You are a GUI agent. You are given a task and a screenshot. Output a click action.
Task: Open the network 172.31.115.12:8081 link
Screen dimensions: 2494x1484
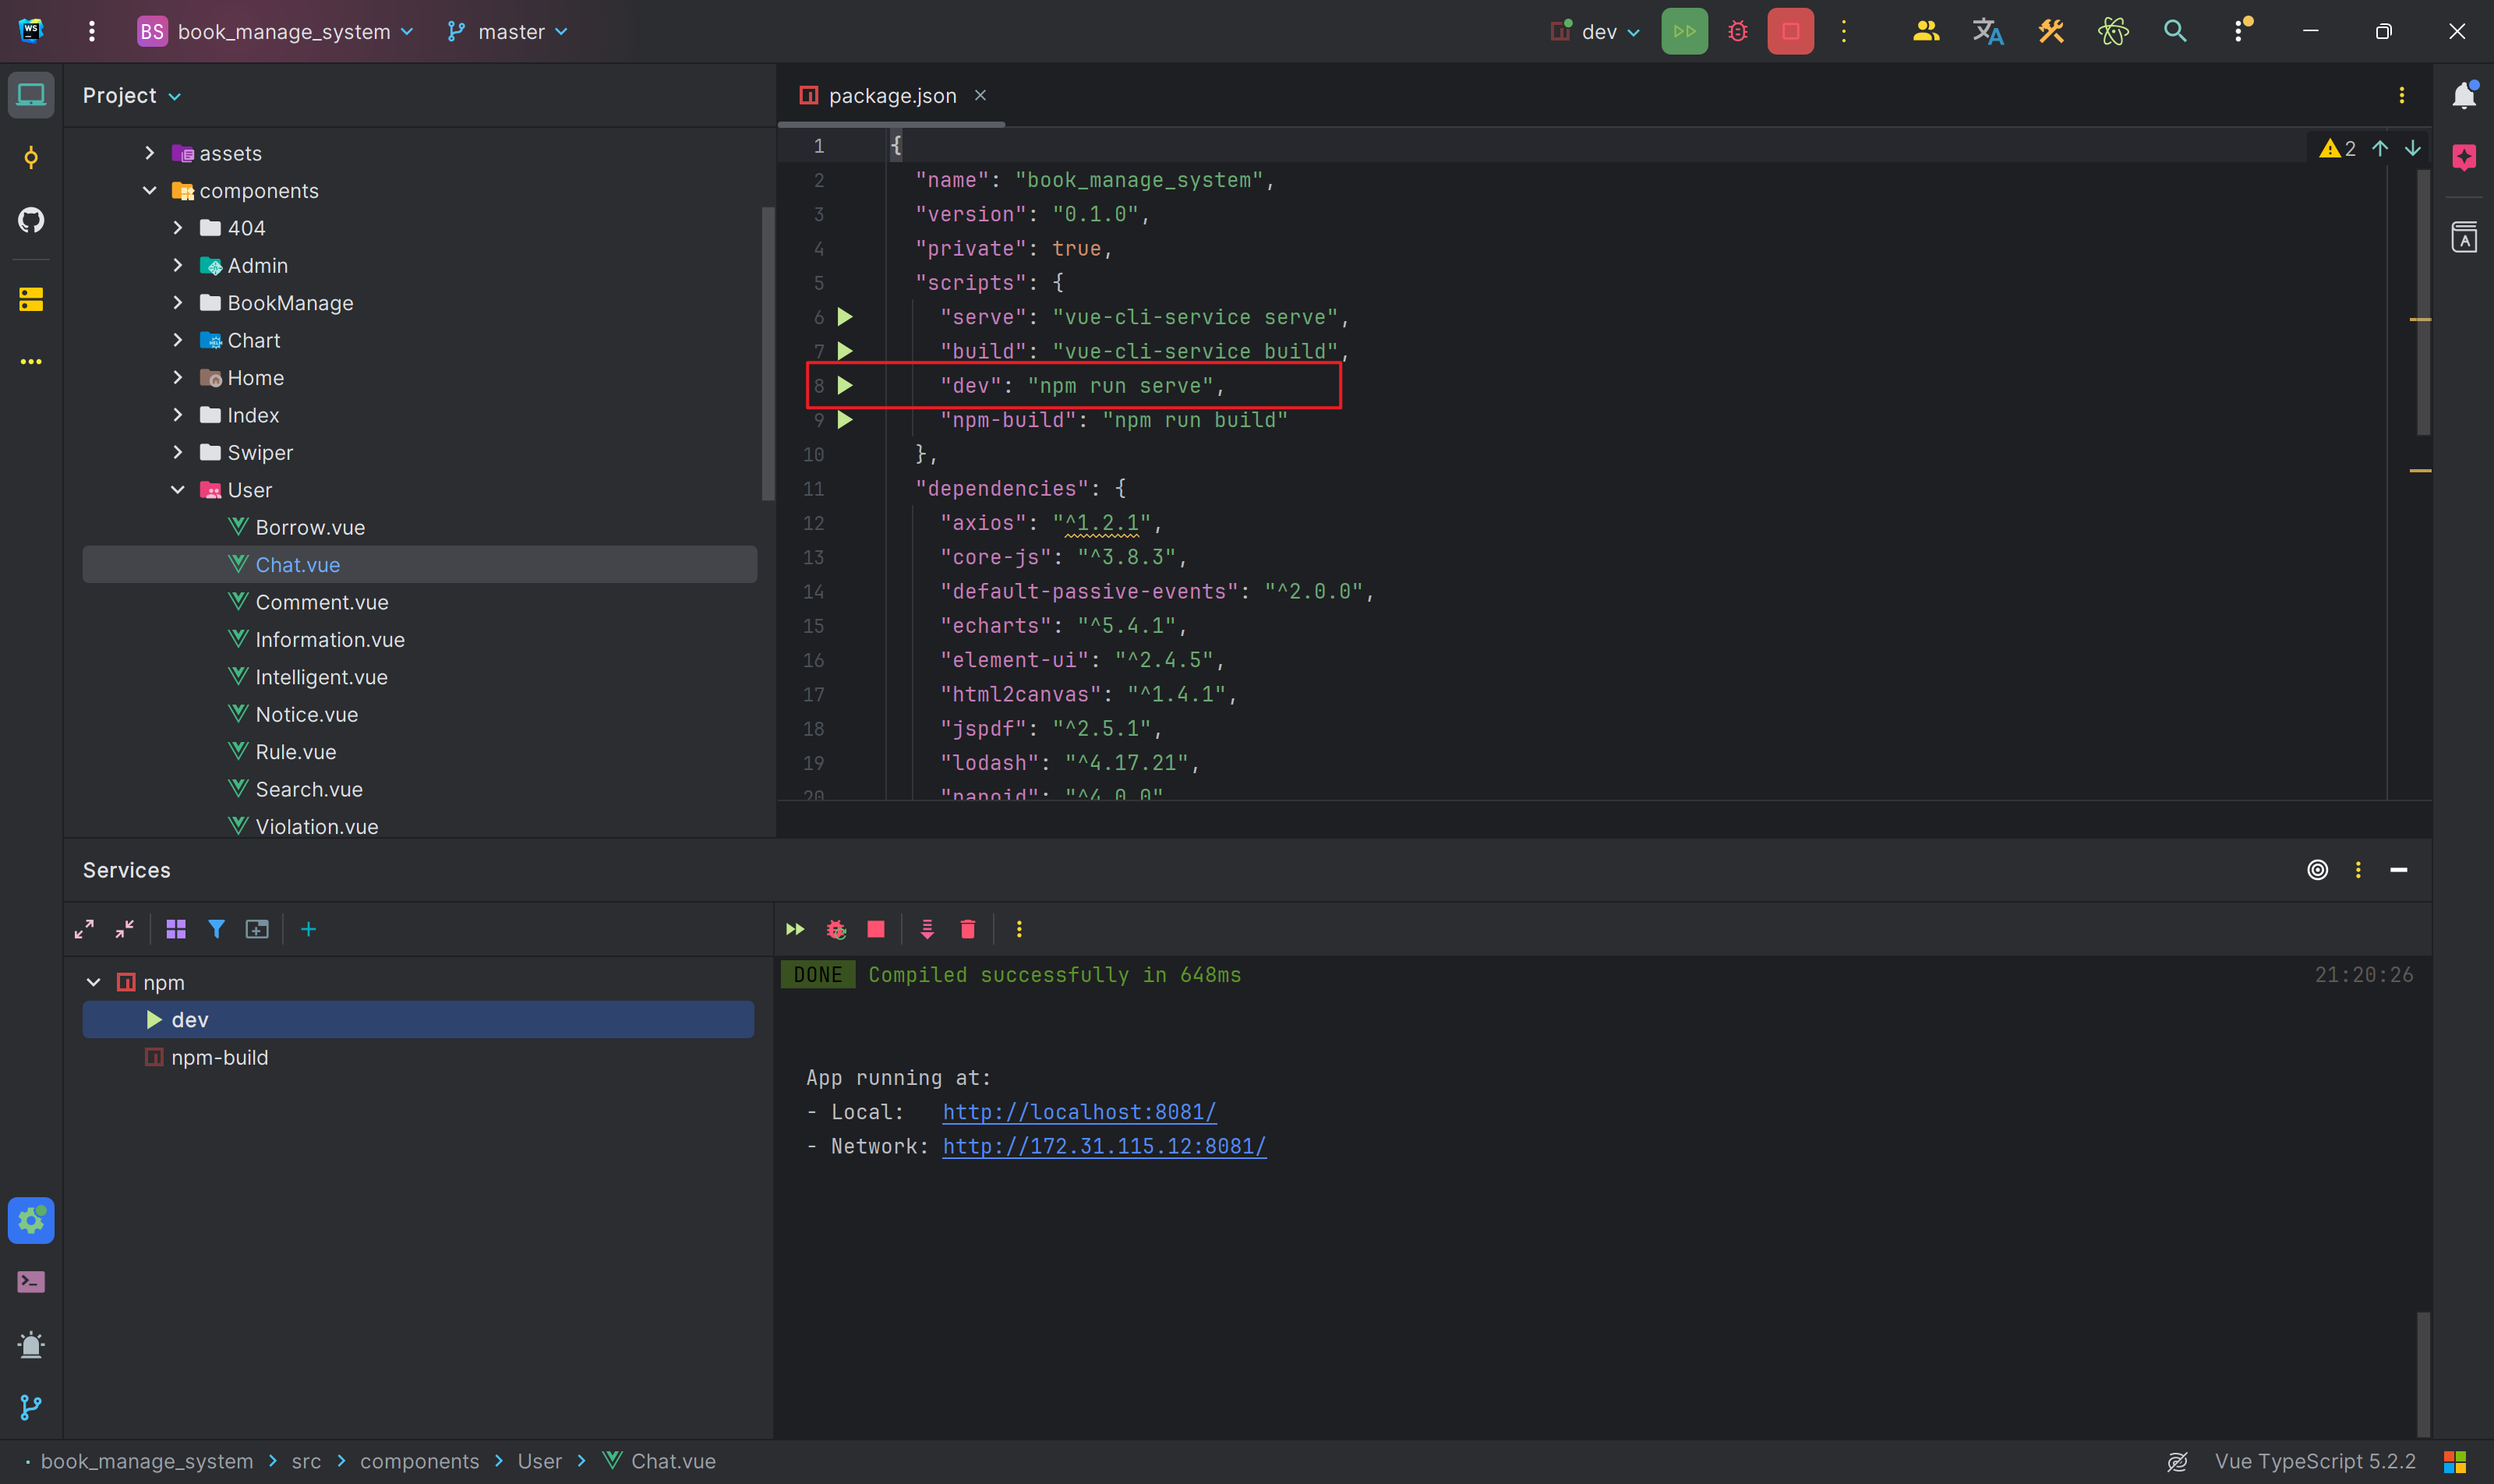click(x=1104, y=1146)
